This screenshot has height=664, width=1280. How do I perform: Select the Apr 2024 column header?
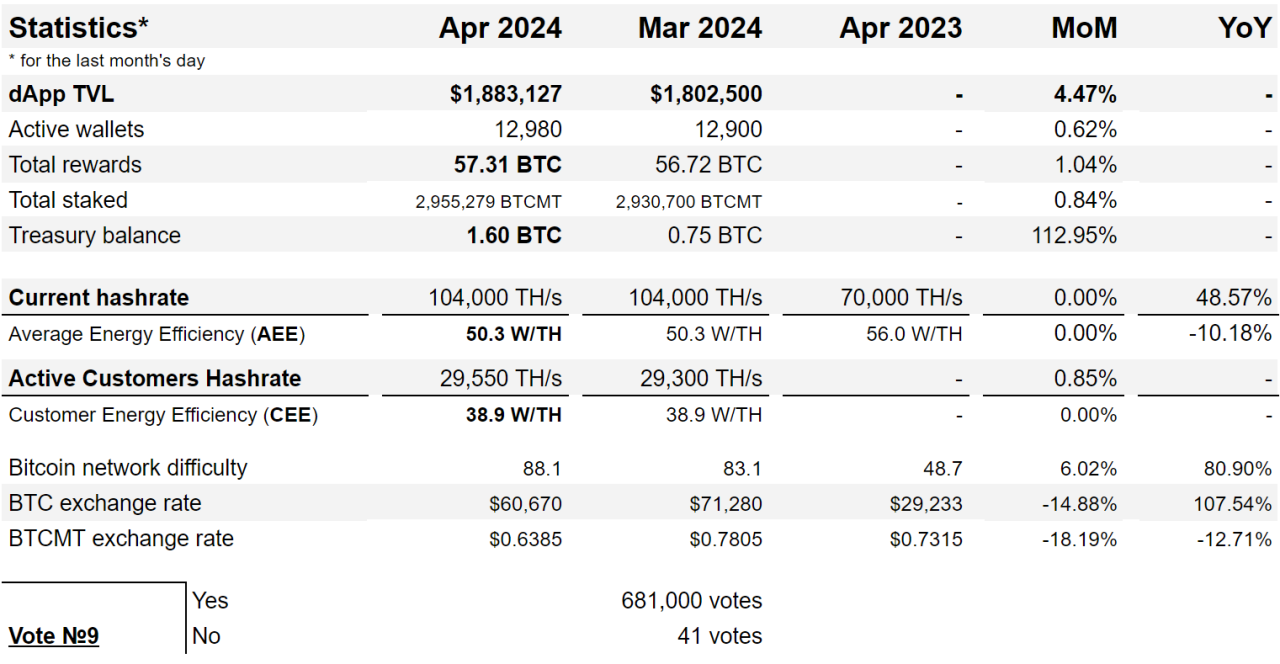500,28
